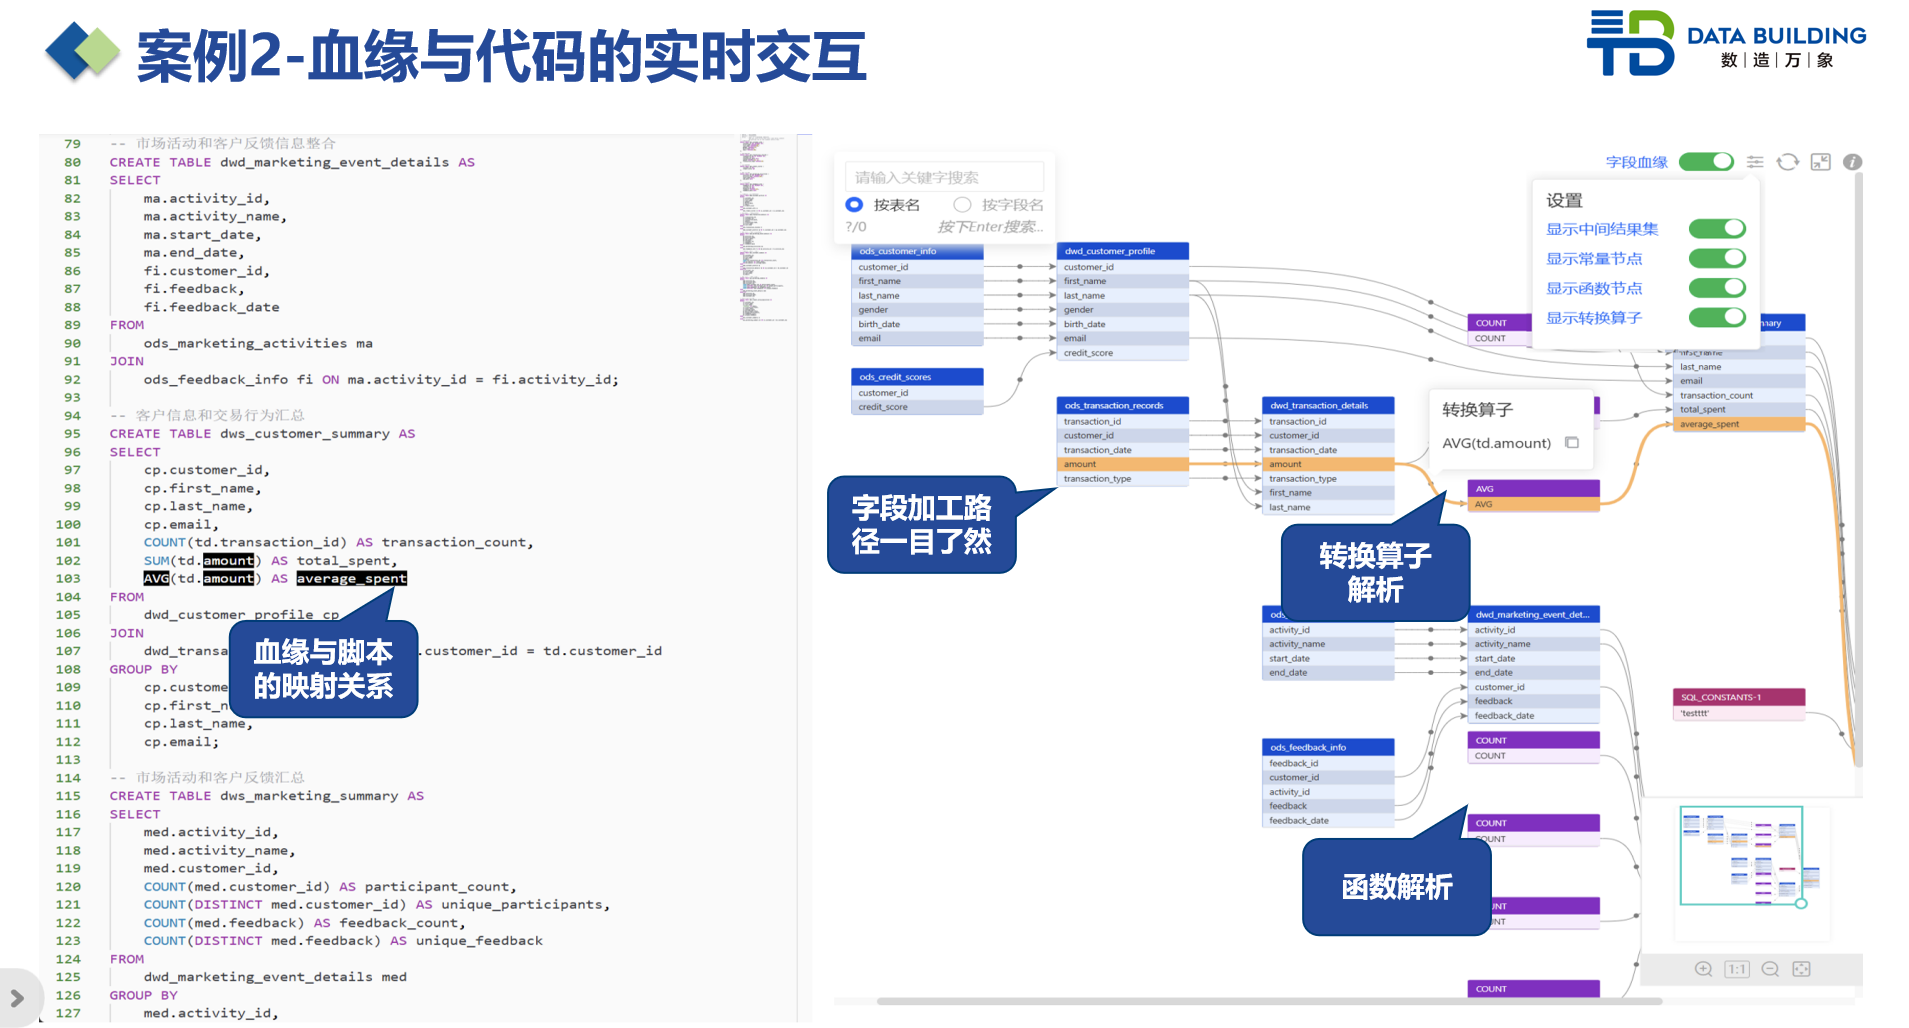Click transaction_count alias in code line 101

[454, 543]
